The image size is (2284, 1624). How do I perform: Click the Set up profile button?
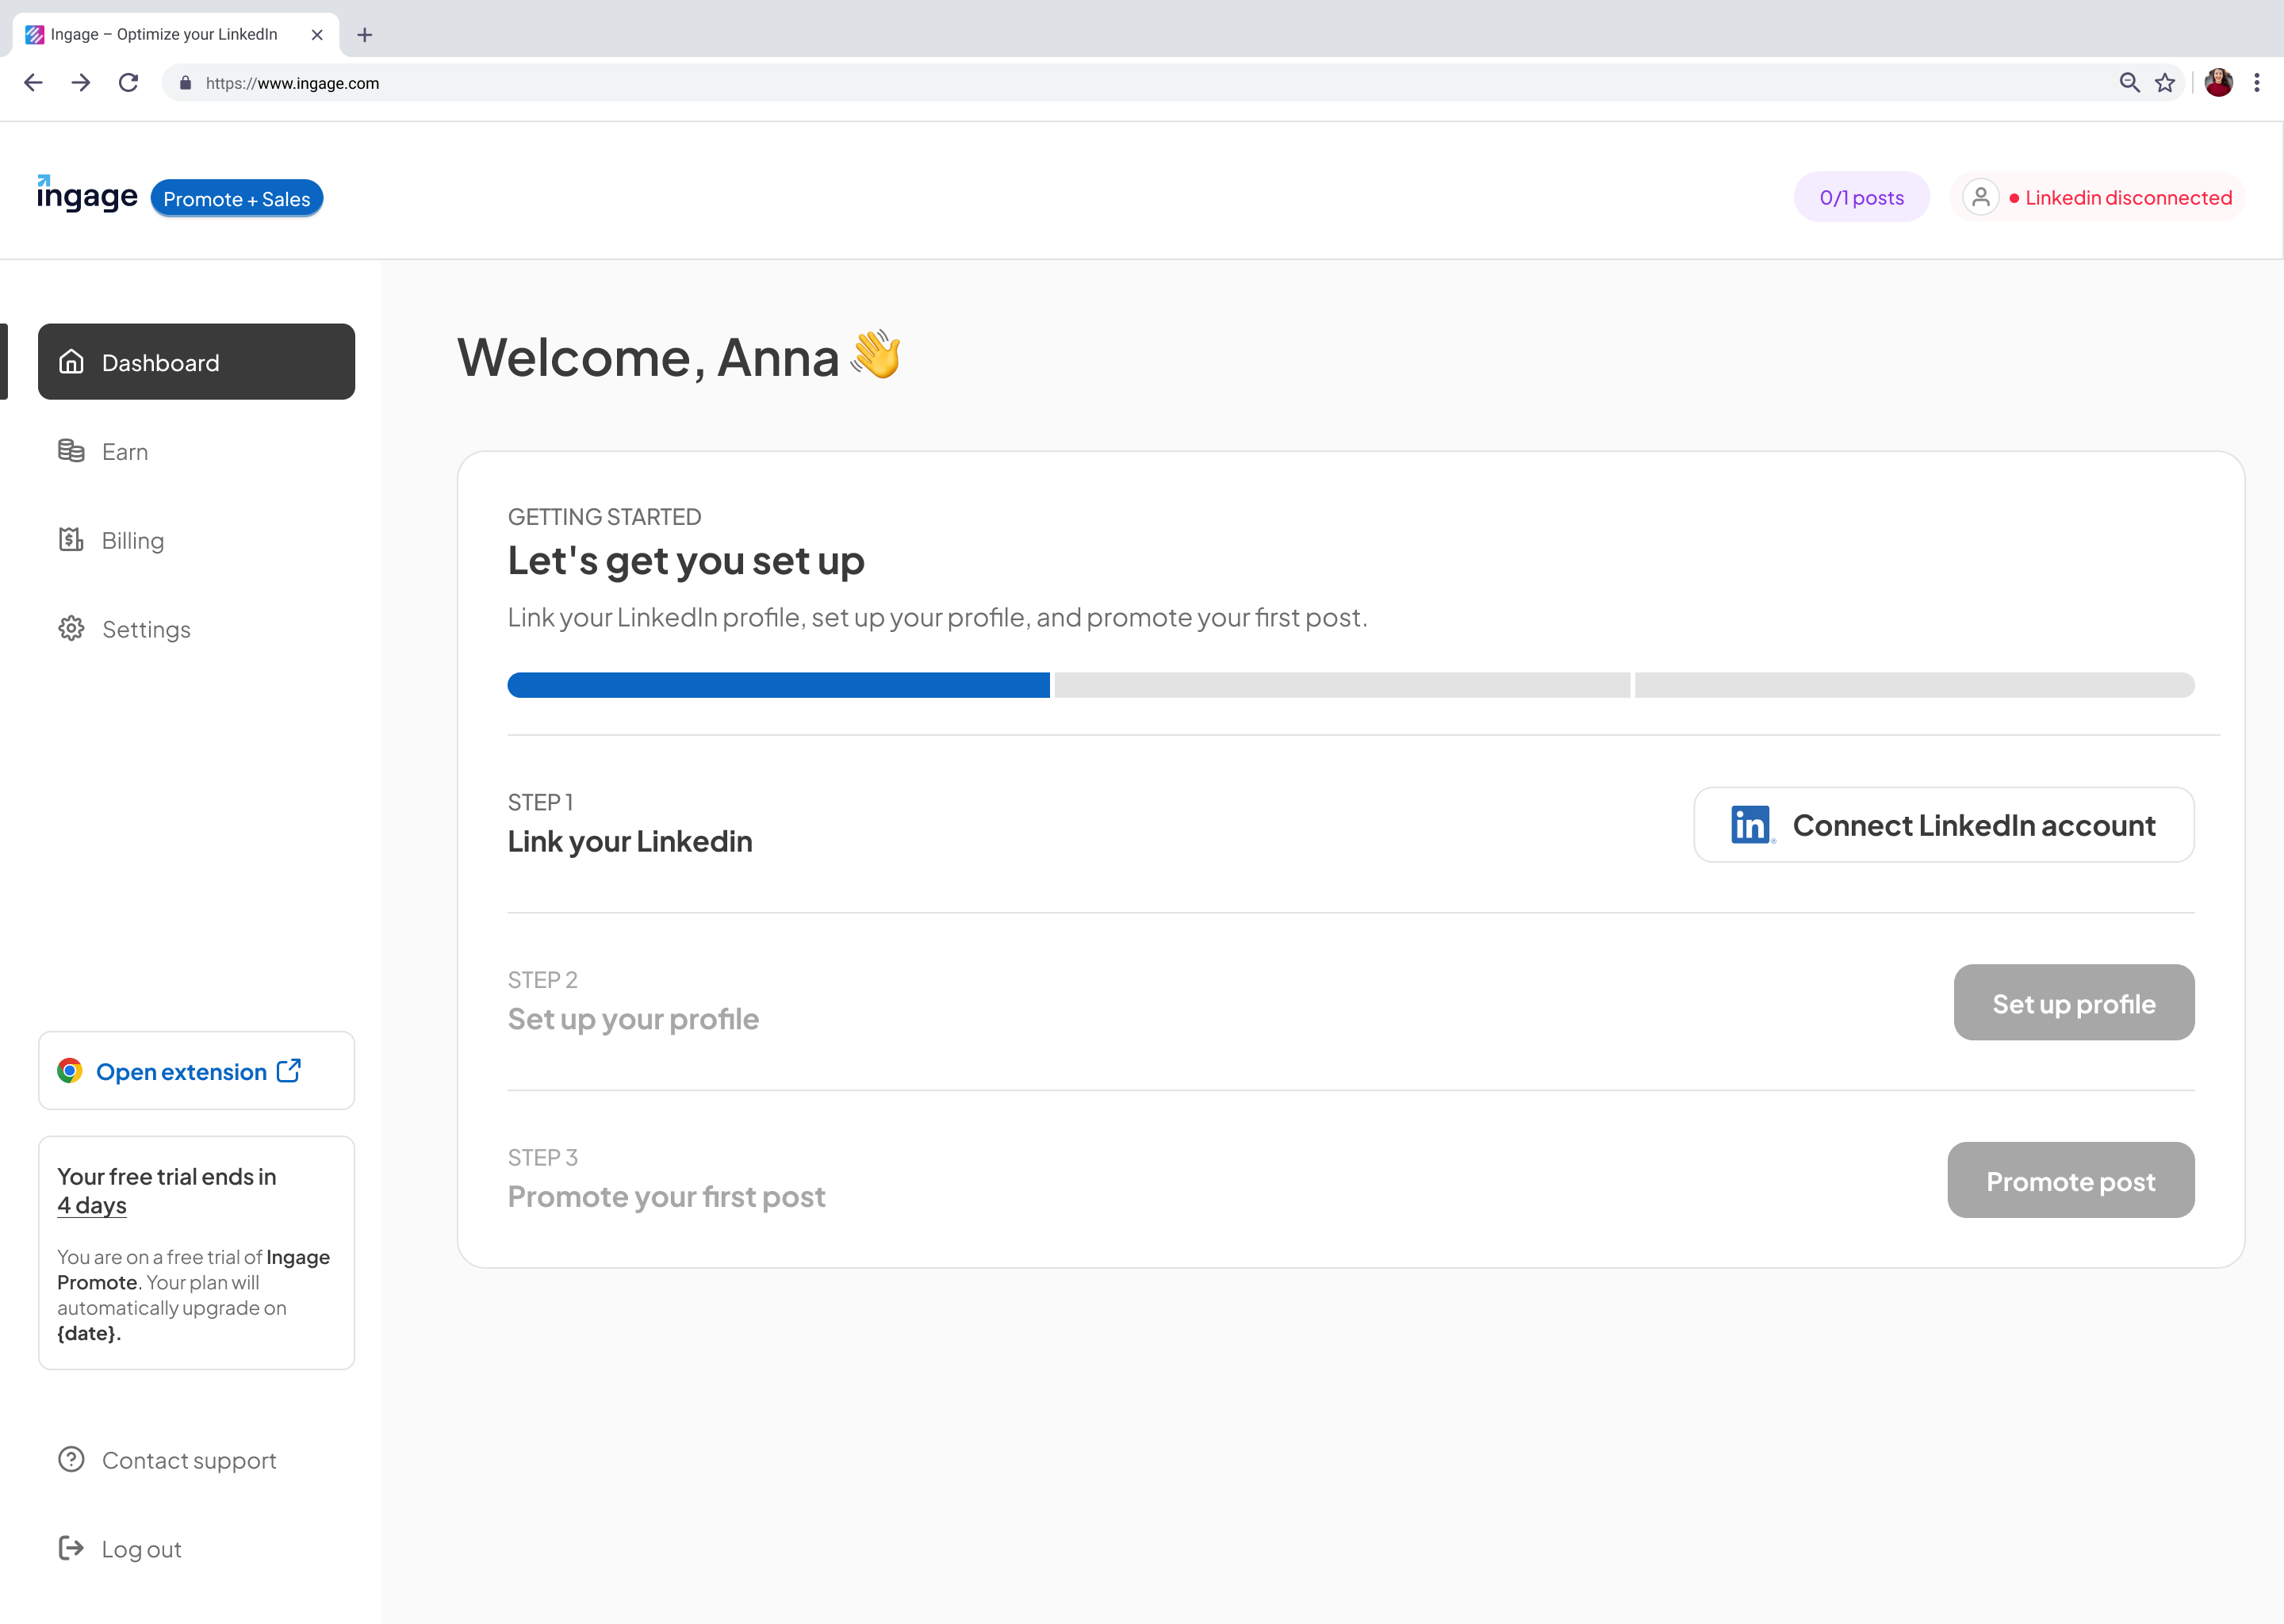[2073, 1003]
